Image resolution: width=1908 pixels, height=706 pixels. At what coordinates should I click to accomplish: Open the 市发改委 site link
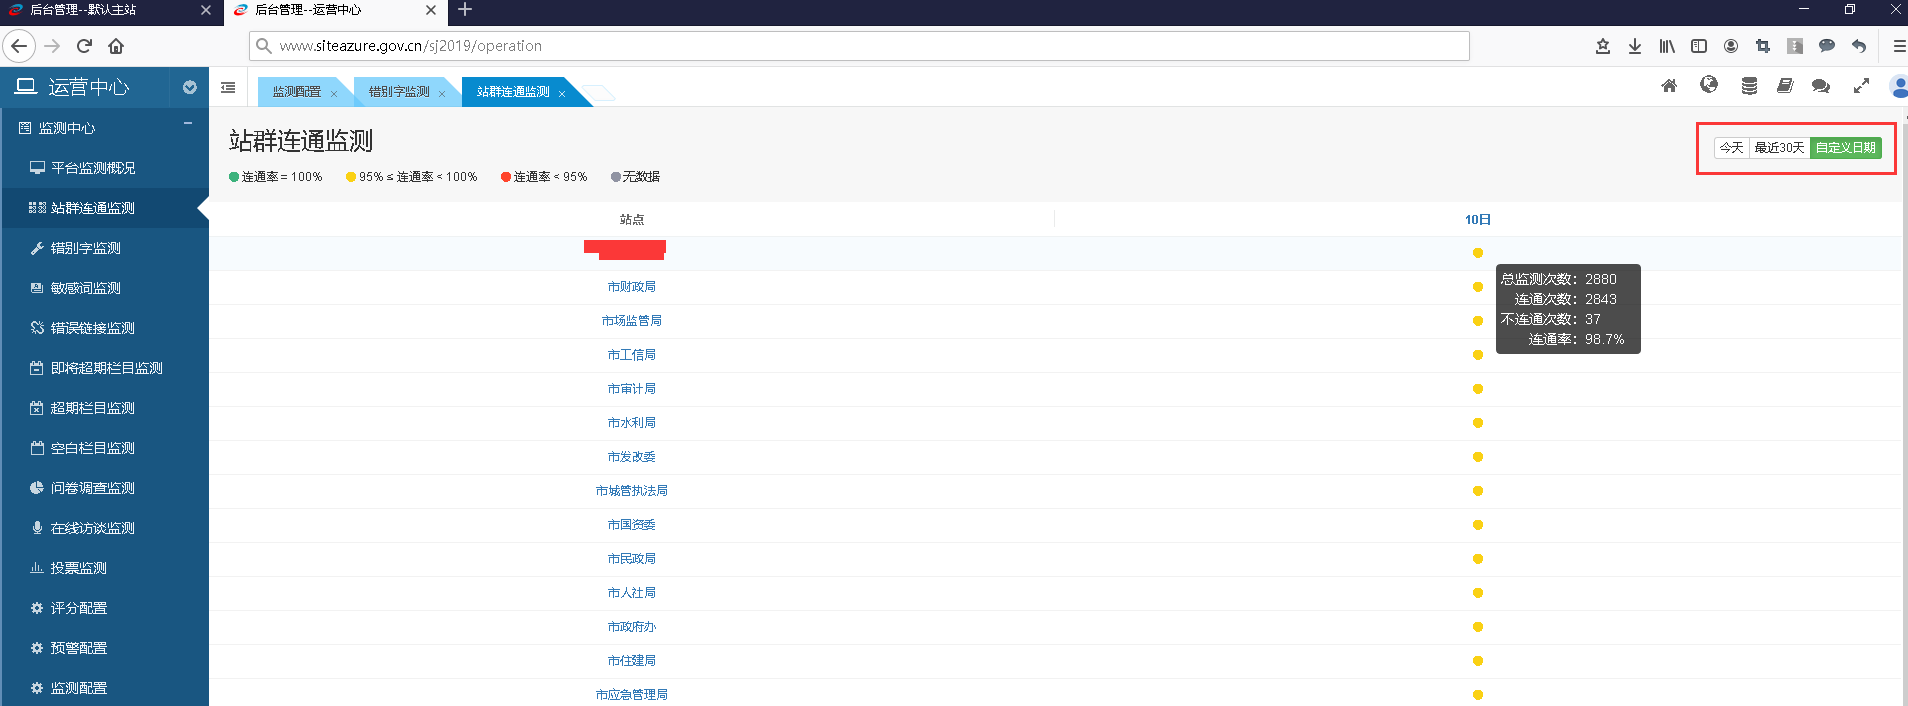(631, 457)
